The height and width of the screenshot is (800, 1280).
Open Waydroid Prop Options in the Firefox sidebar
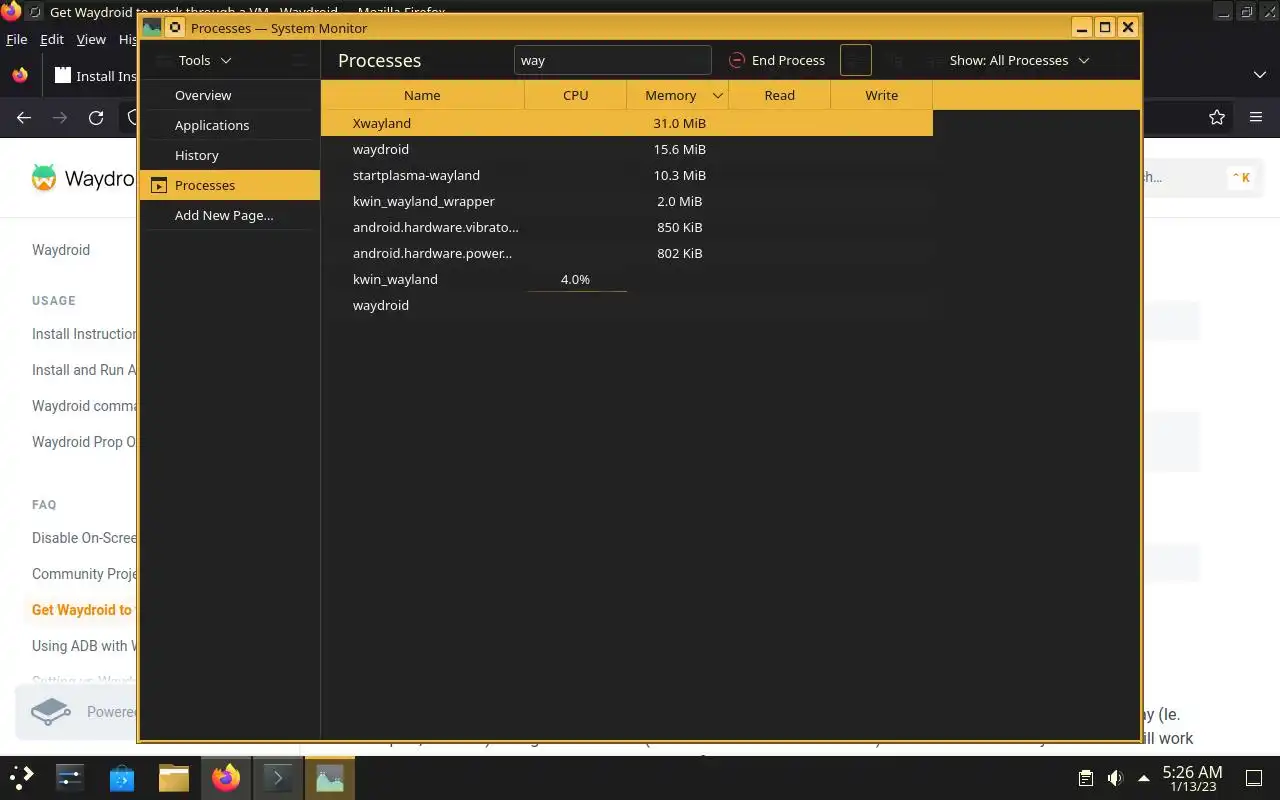pos(84,442)
